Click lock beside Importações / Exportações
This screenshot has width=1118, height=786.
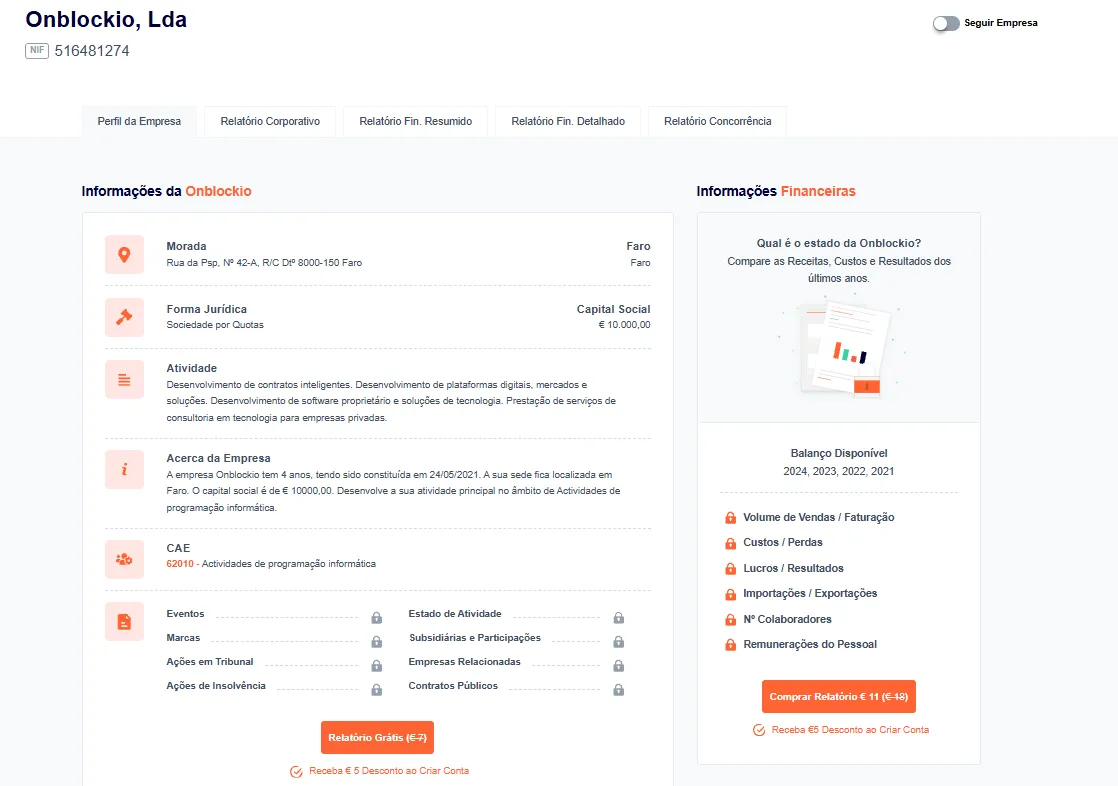(x=730, y=594)
